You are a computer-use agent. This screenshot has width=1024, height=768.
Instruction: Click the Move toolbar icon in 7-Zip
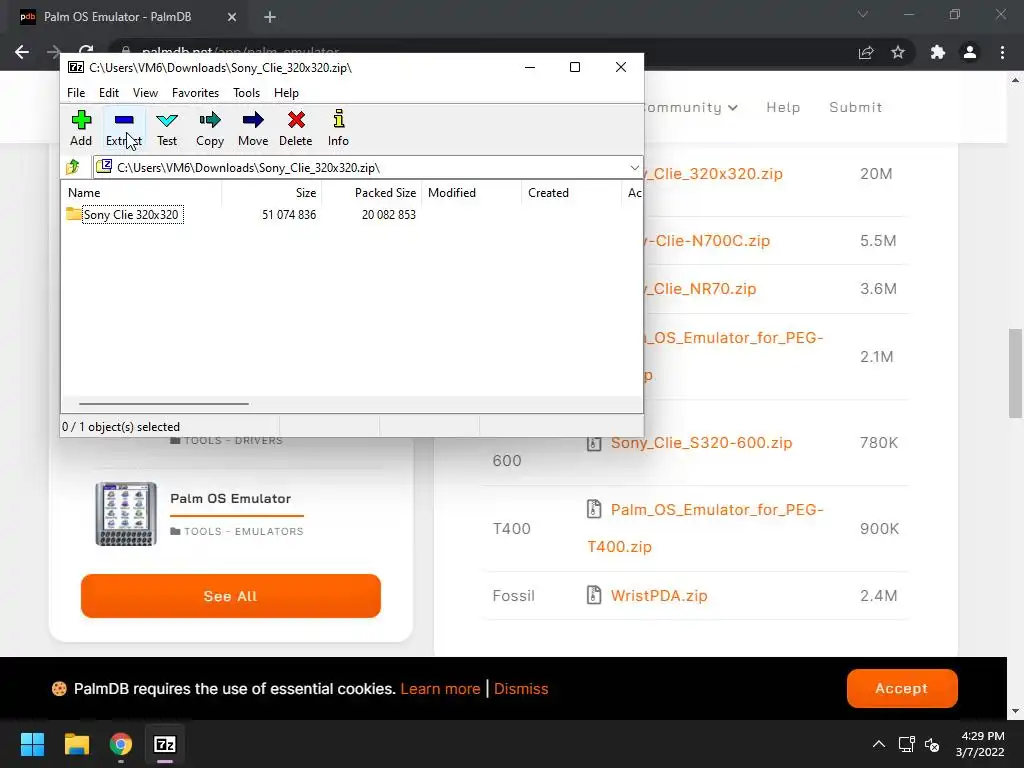pyautogui.click(x=253, y=128)
